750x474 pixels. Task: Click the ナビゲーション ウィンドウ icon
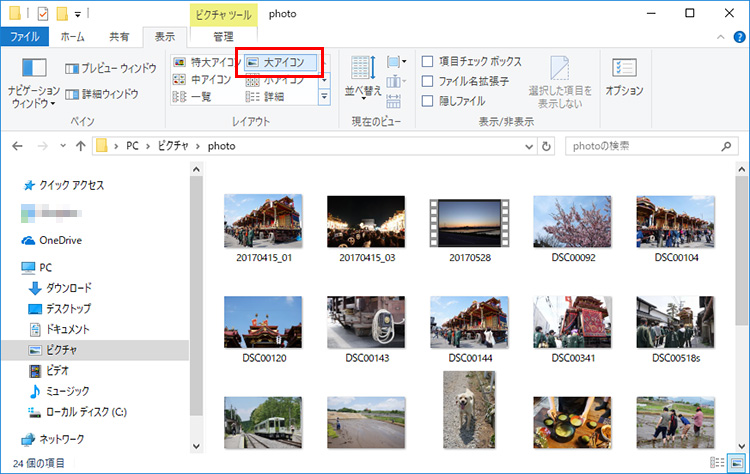(x=34, y=70)
